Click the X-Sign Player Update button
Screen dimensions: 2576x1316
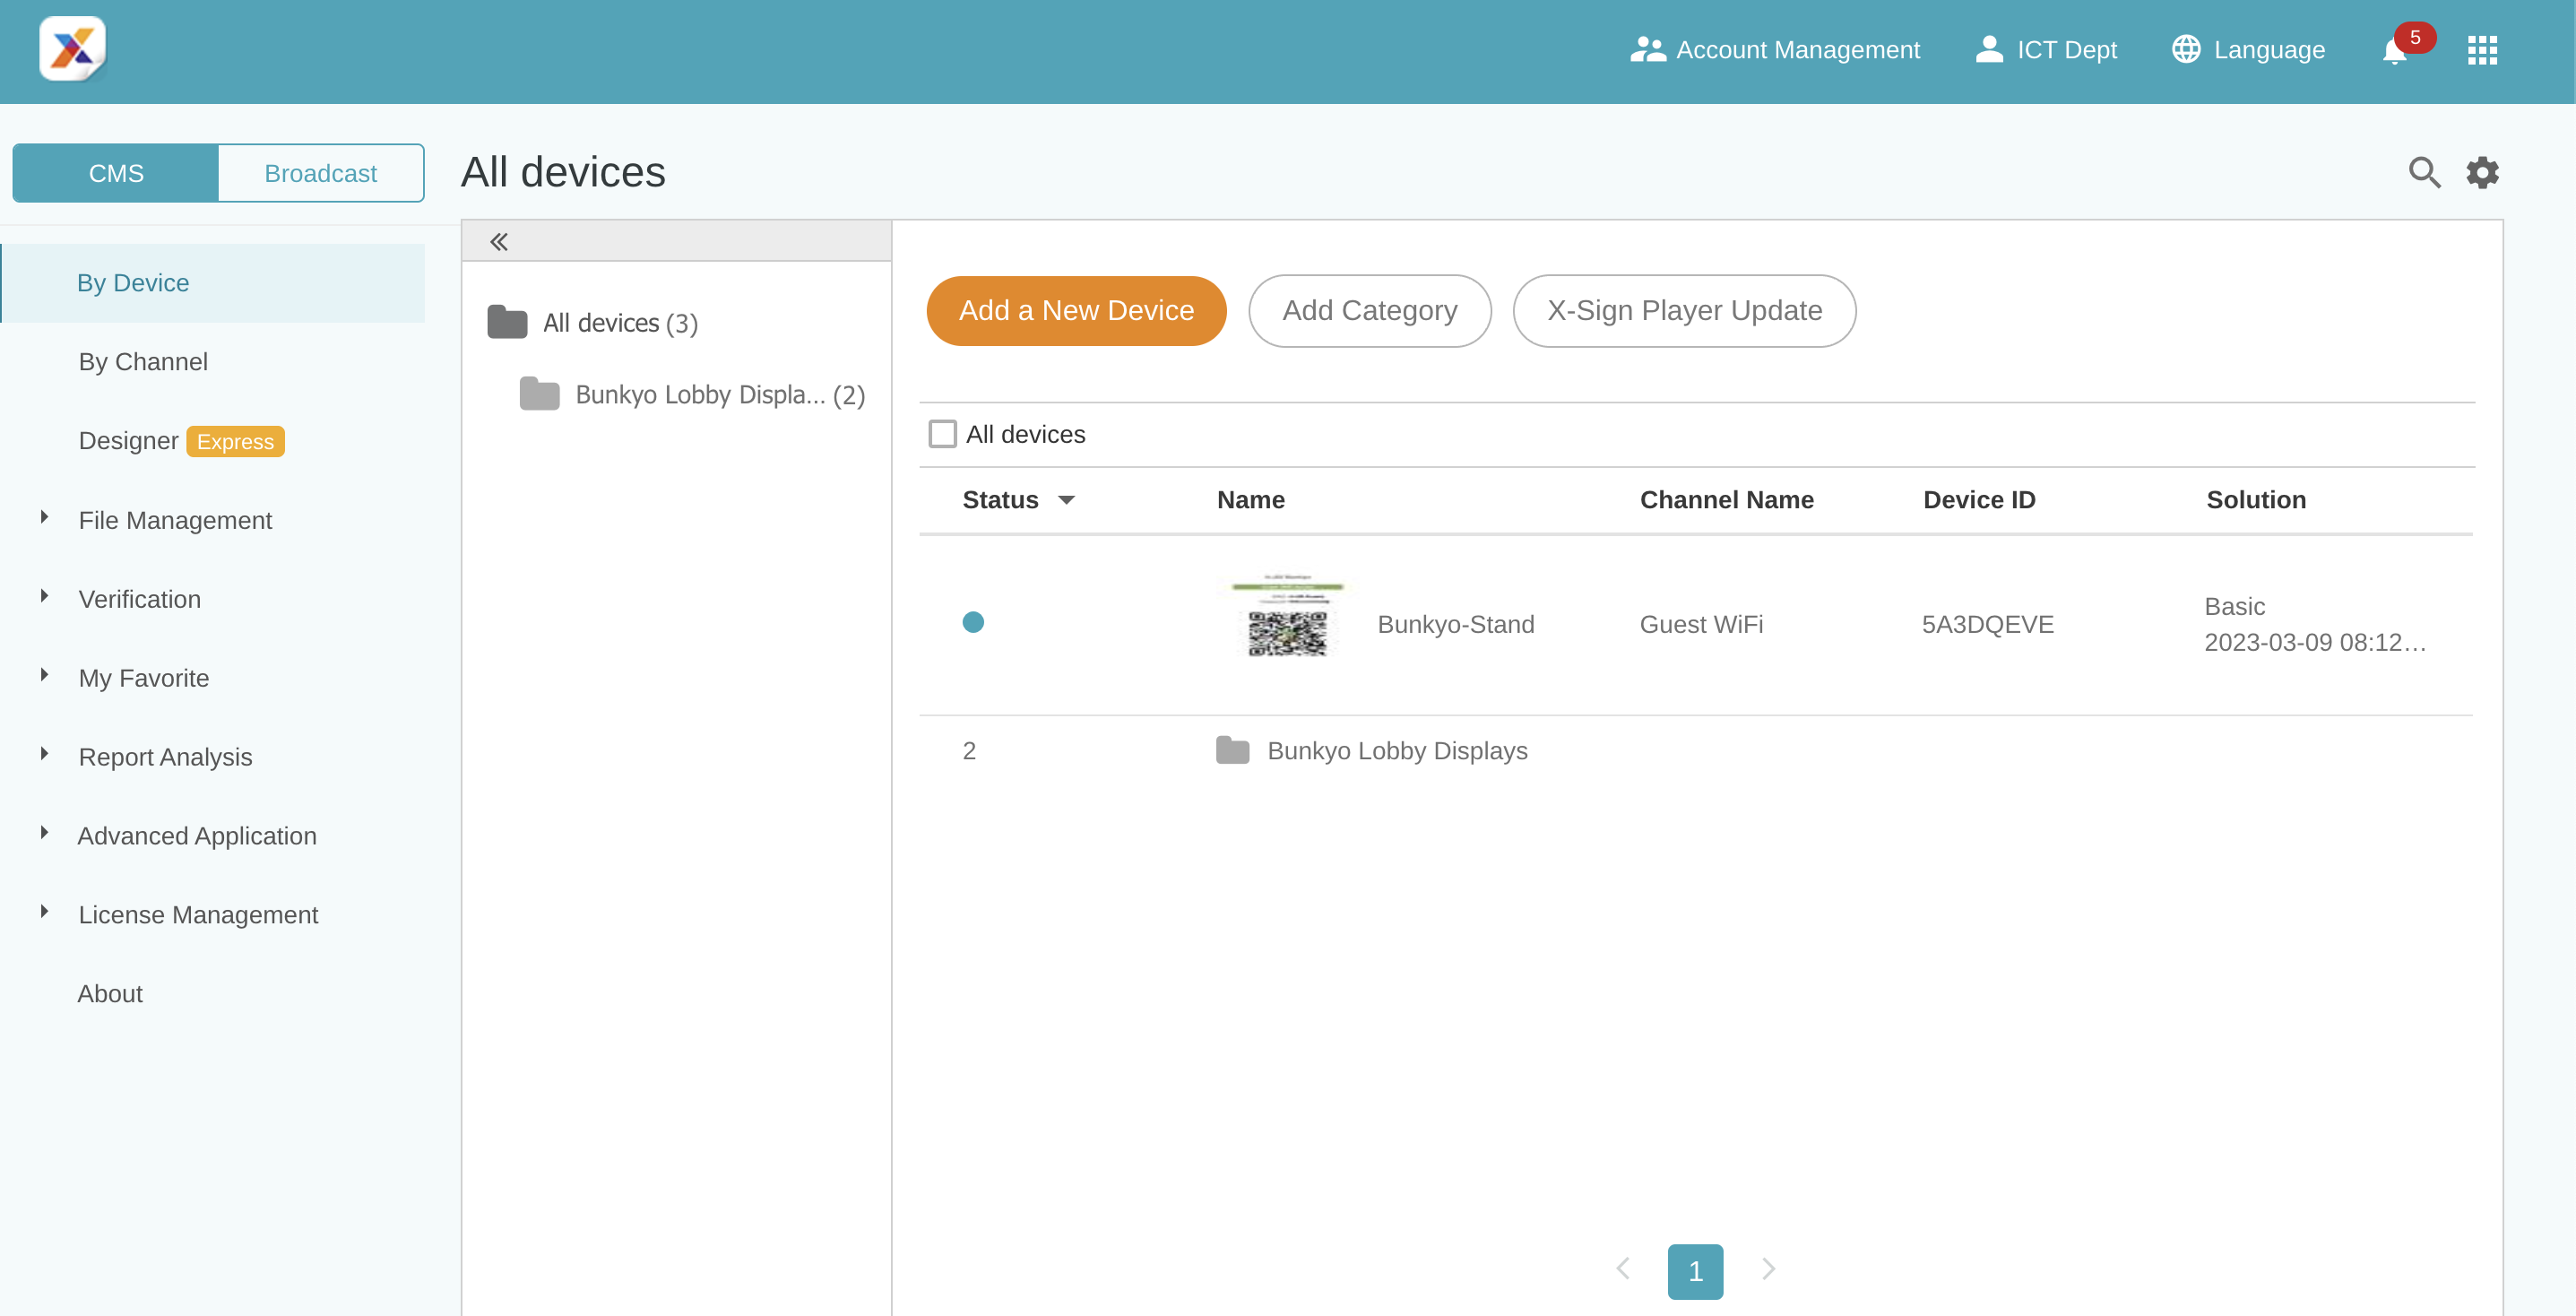click(x=1683, y=311)
